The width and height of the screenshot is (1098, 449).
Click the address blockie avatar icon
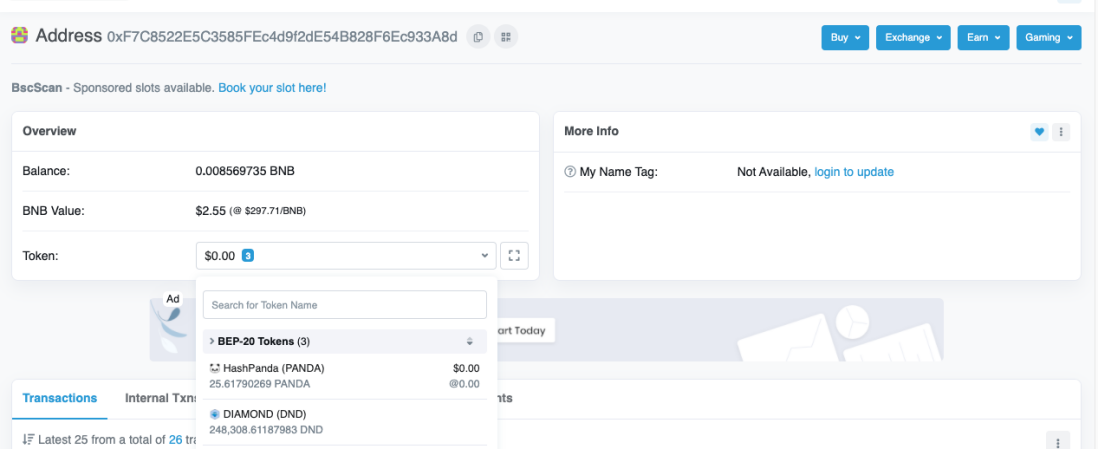pos(19,36)
